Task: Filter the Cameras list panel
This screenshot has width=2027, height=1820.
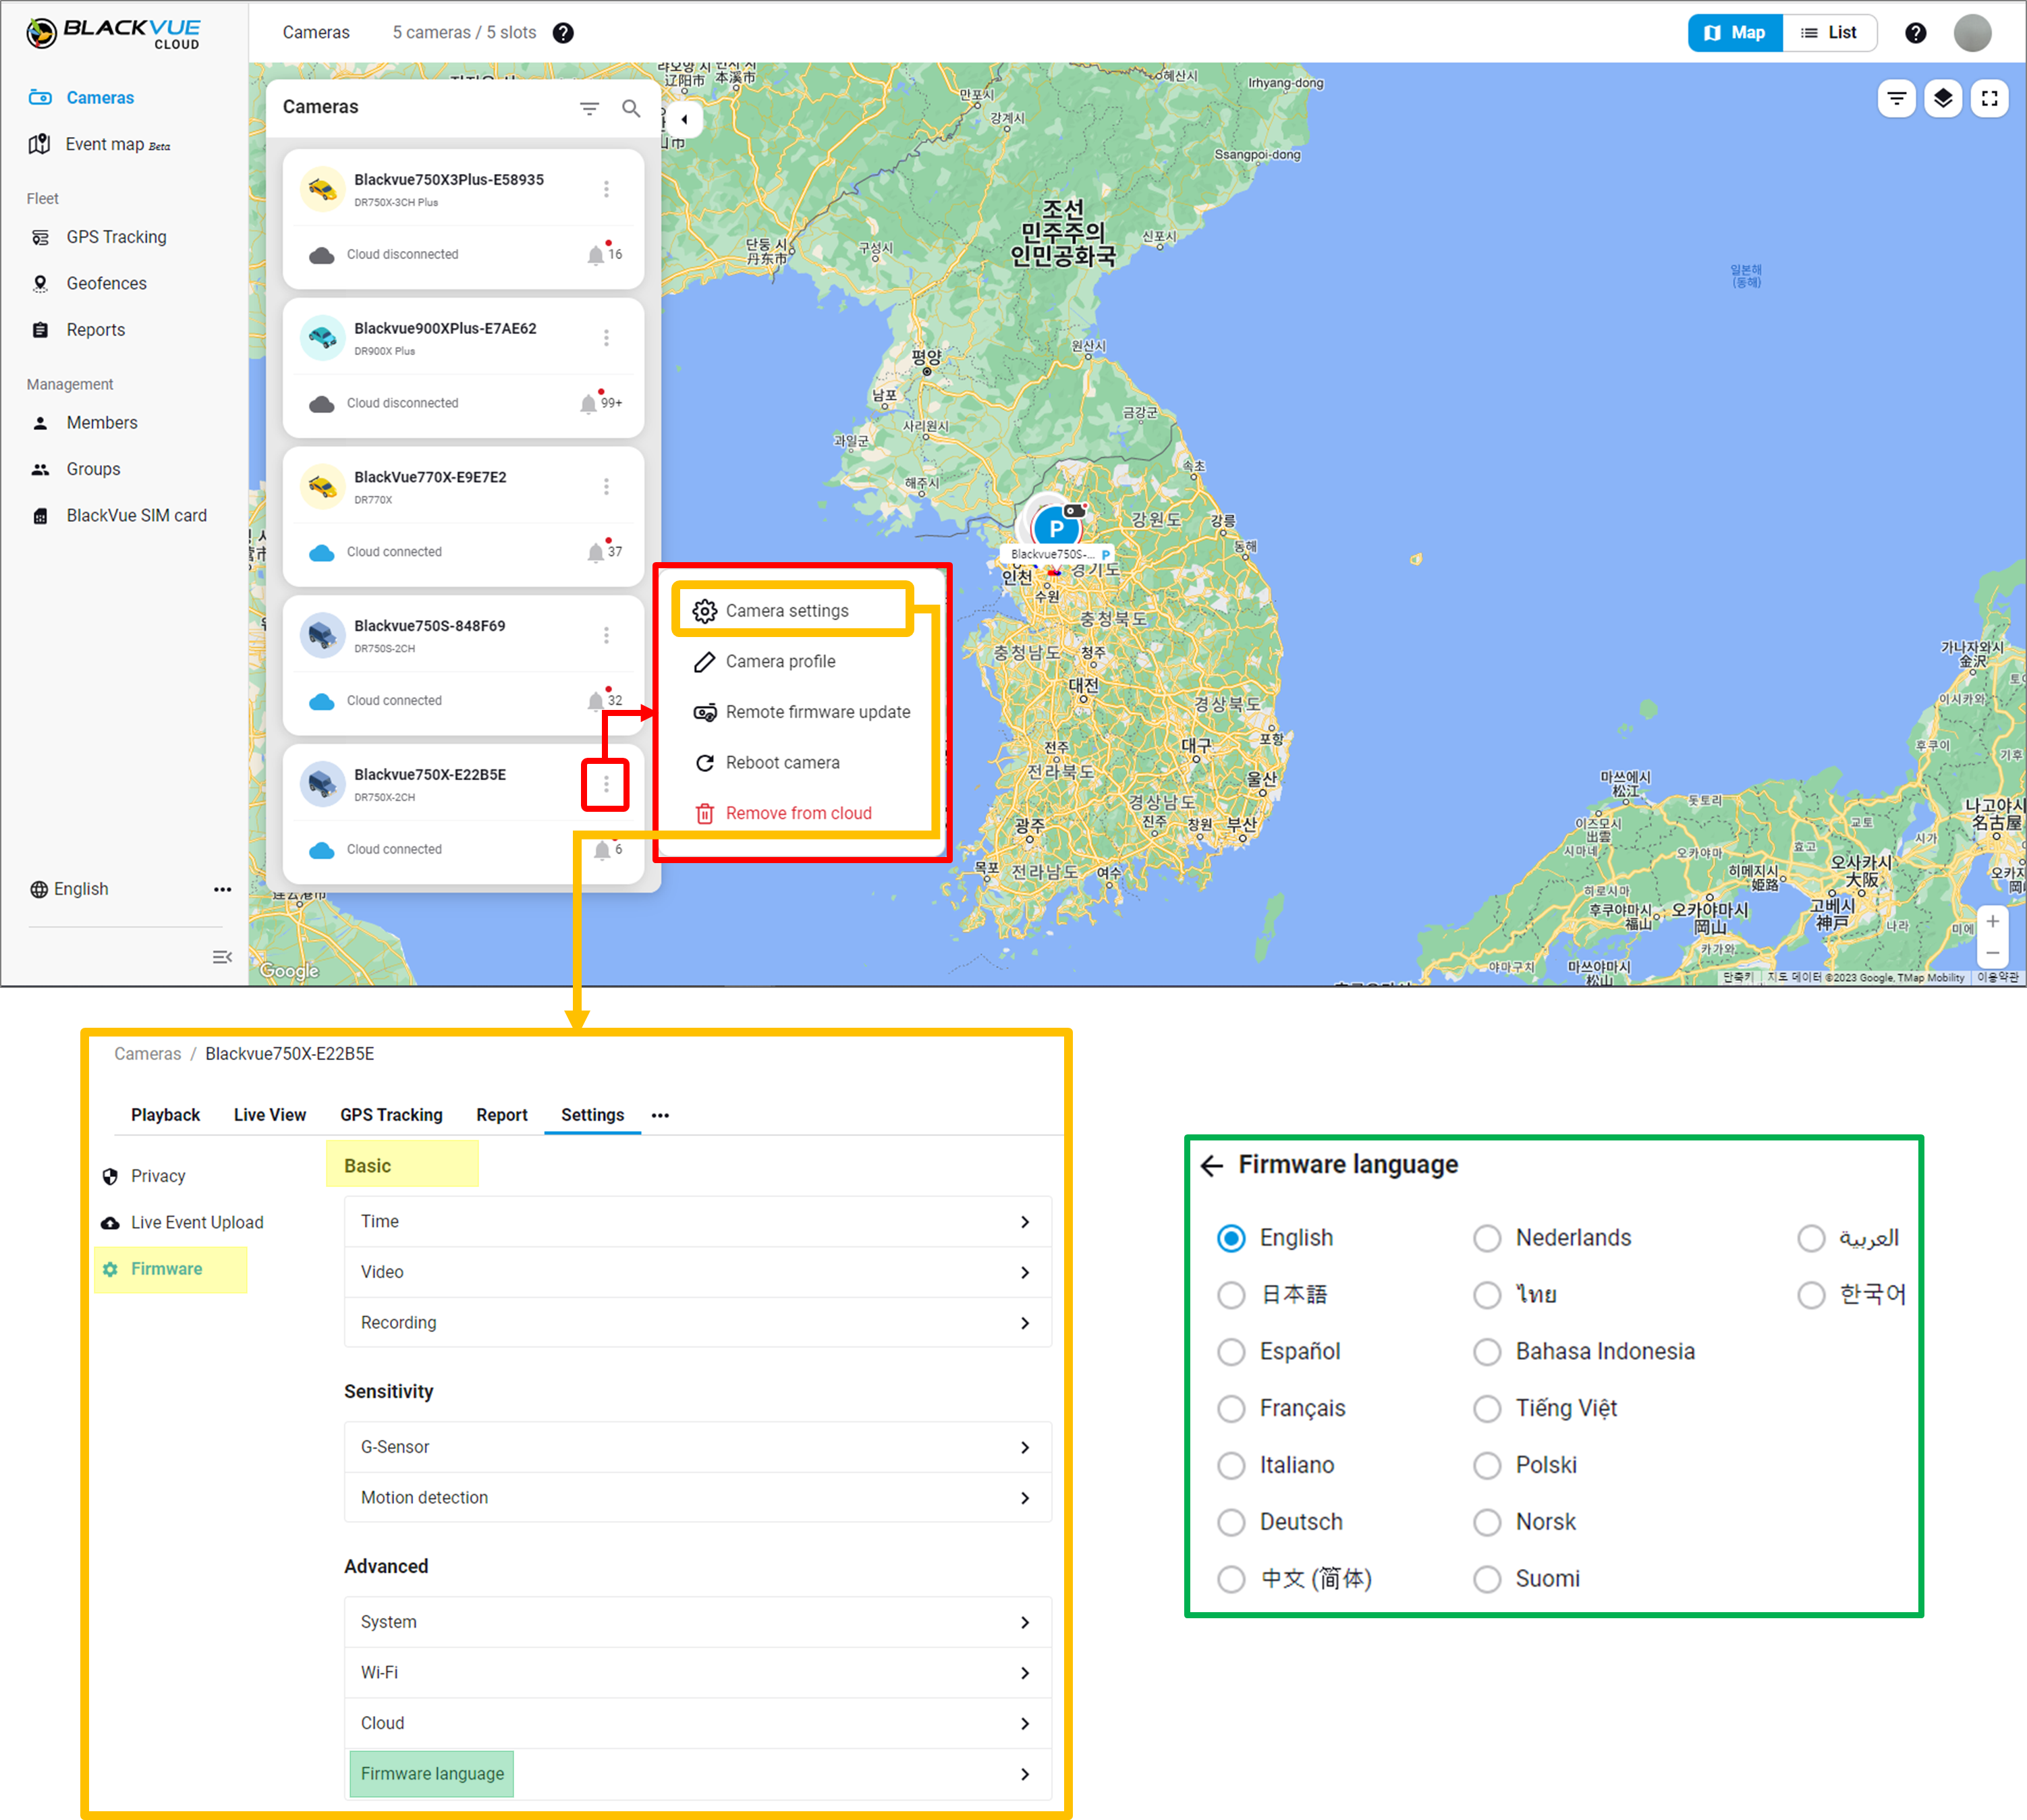Action: (590, 108)
